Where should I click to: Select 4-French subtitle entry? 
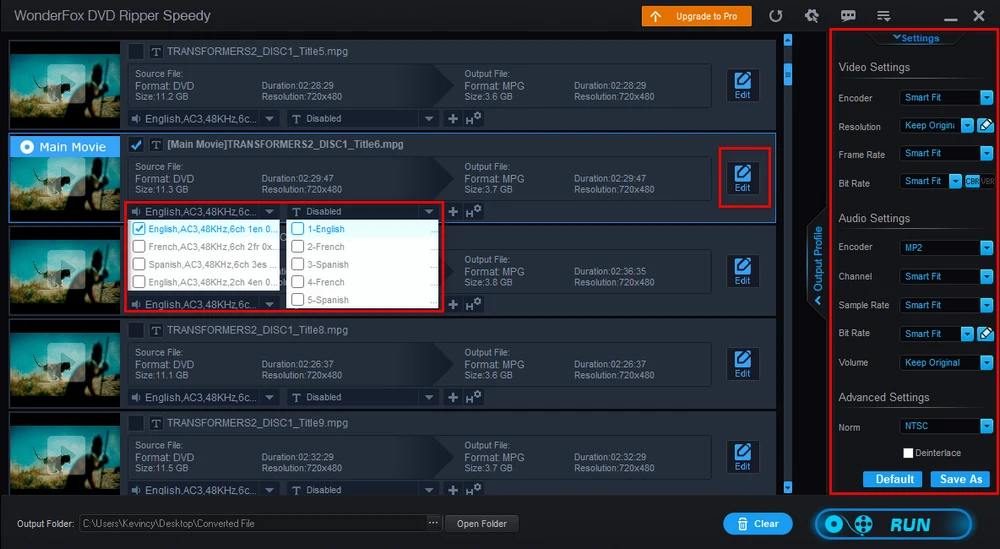coord(362,282)
